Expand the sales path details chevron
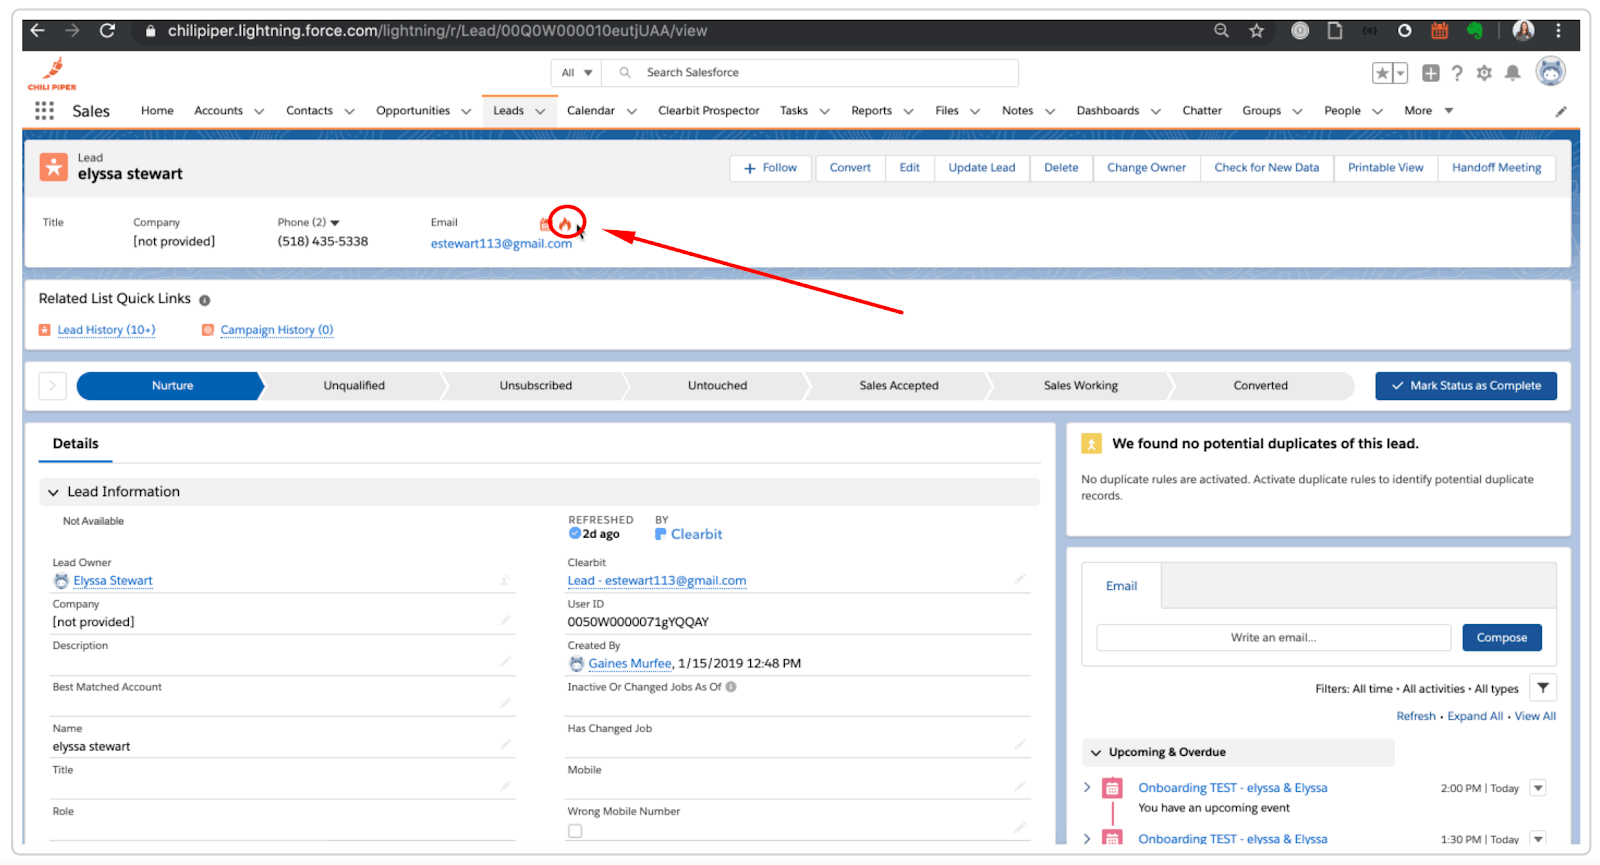Screen dimensions: 1600x865 [52, 386]
